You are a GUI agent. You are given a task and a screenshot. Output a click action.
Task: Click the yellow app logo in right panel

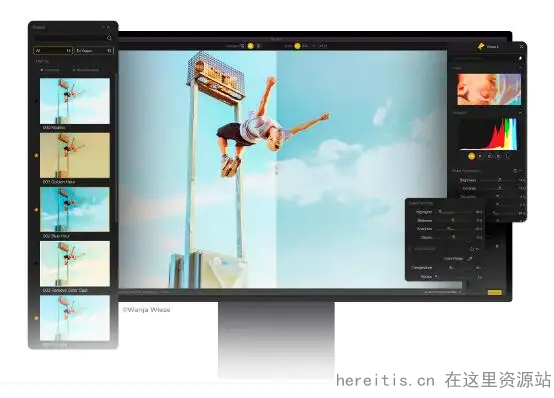pos(481,46)
